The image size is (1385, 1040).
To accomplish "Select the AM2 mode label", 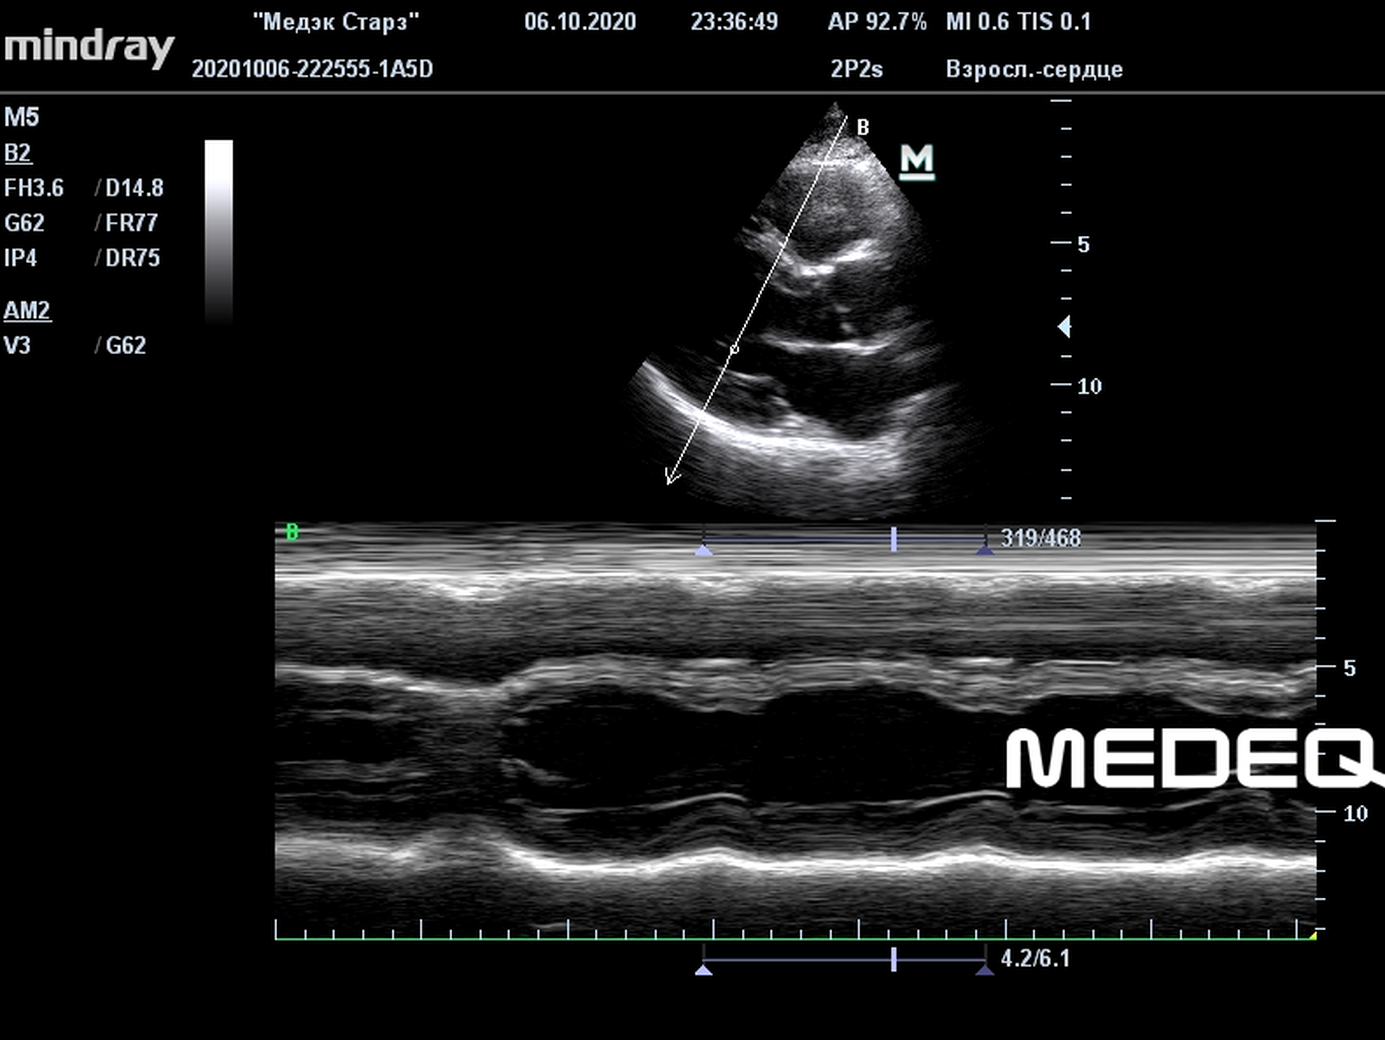I will 27,310.
